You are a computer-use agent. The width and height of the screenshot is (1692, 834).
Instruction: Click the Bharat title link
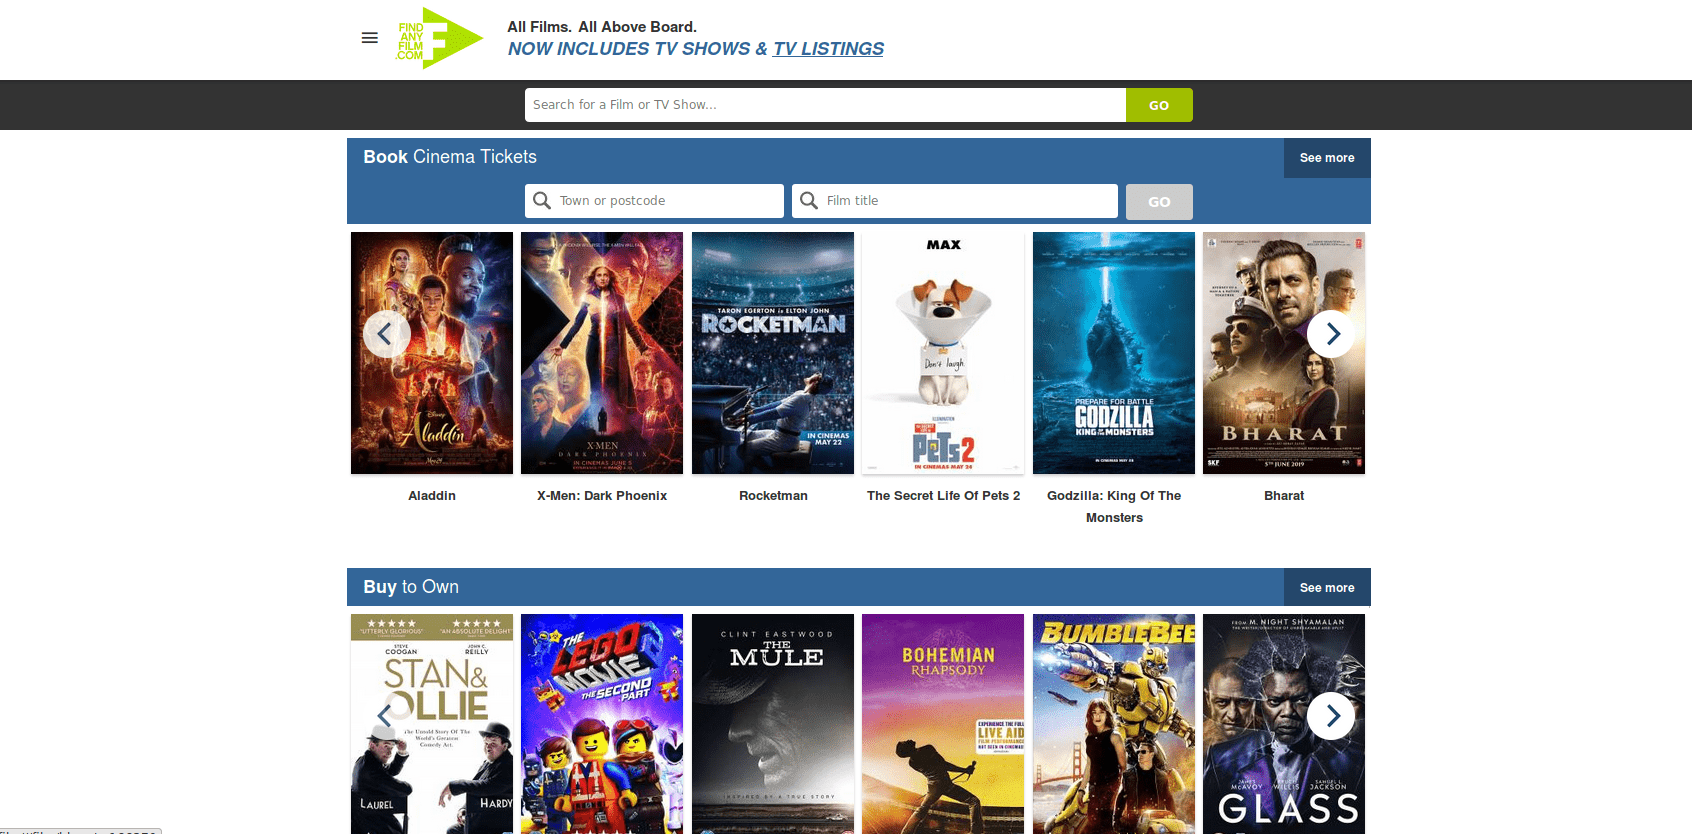pos(1284,496)
